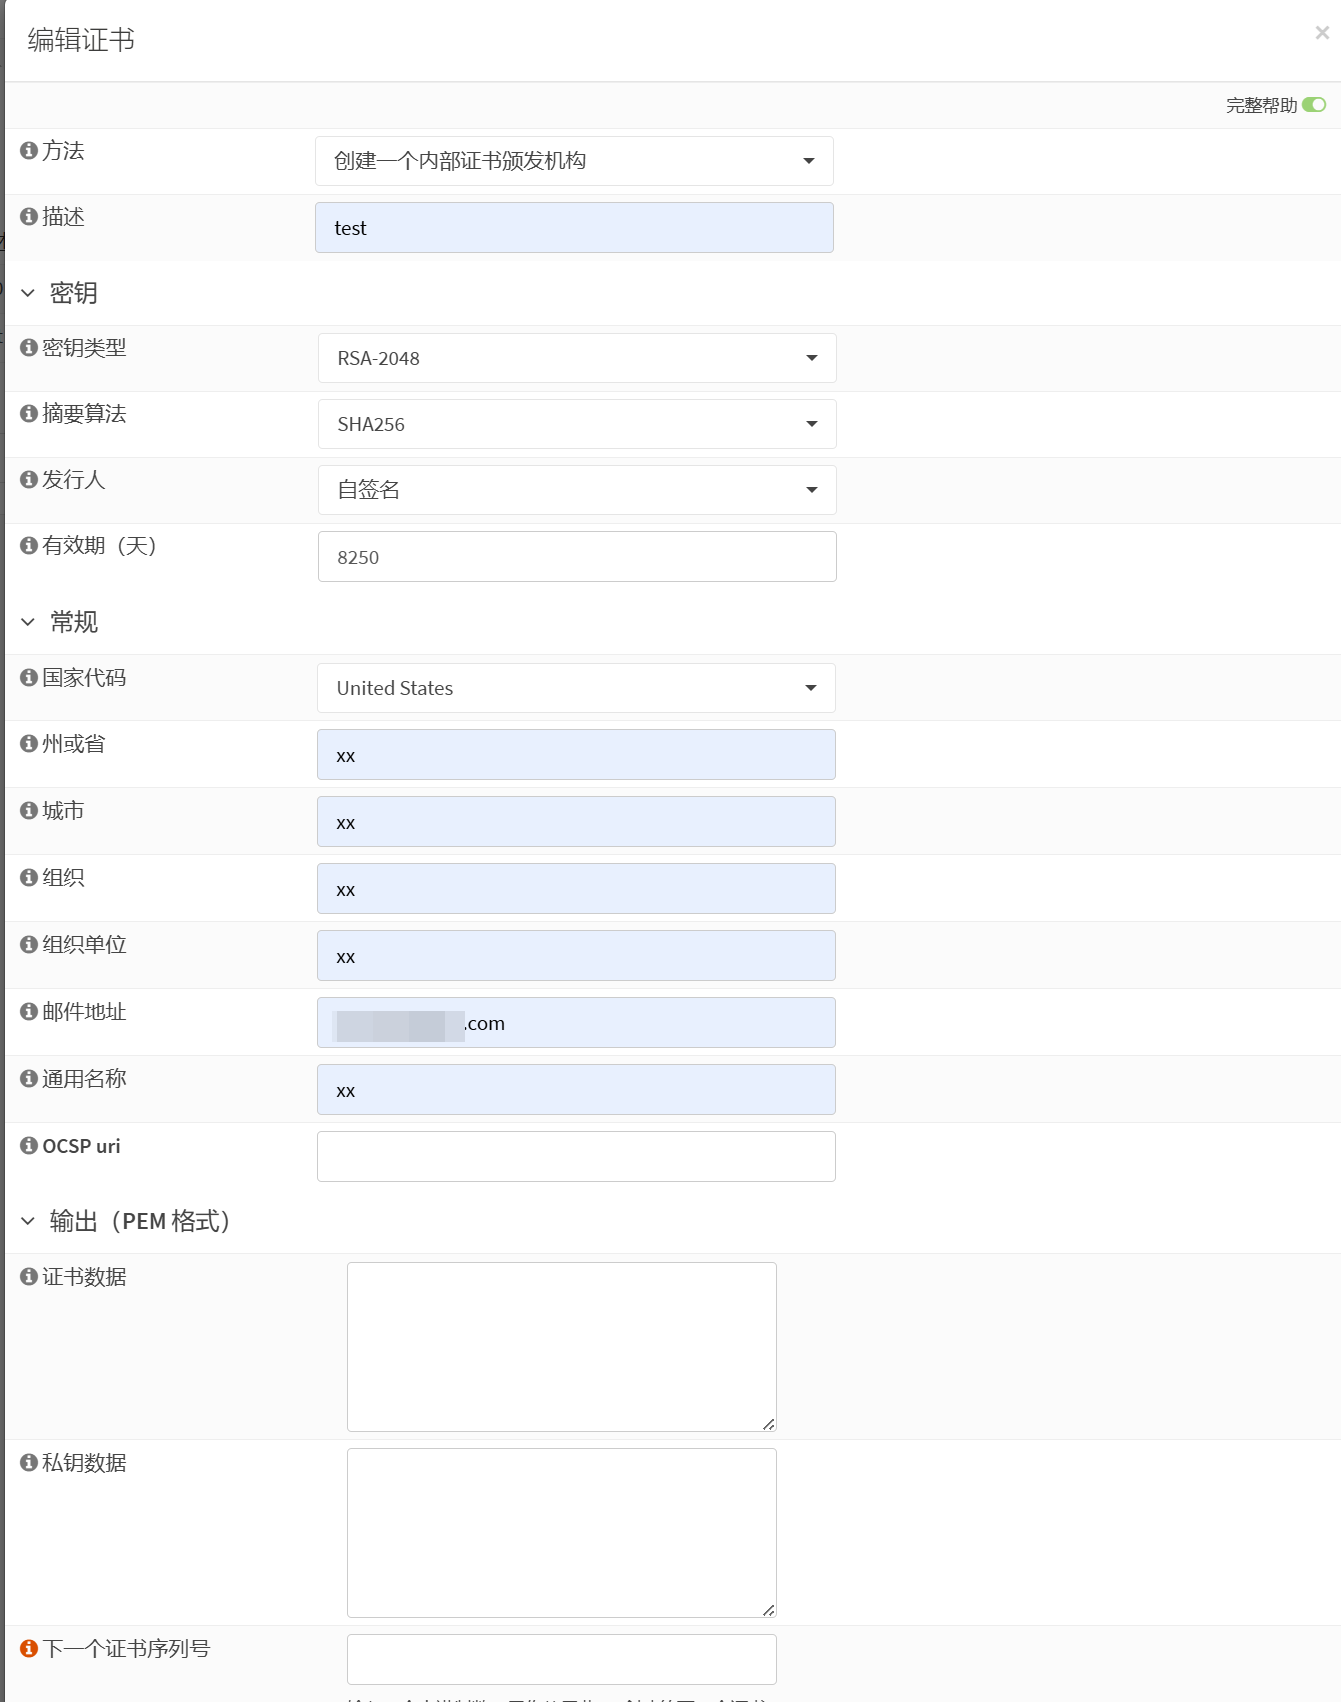Click the info icon beside 密钥类型
The height and width of the screenshot is (1702, 1341).
[29, 347]
